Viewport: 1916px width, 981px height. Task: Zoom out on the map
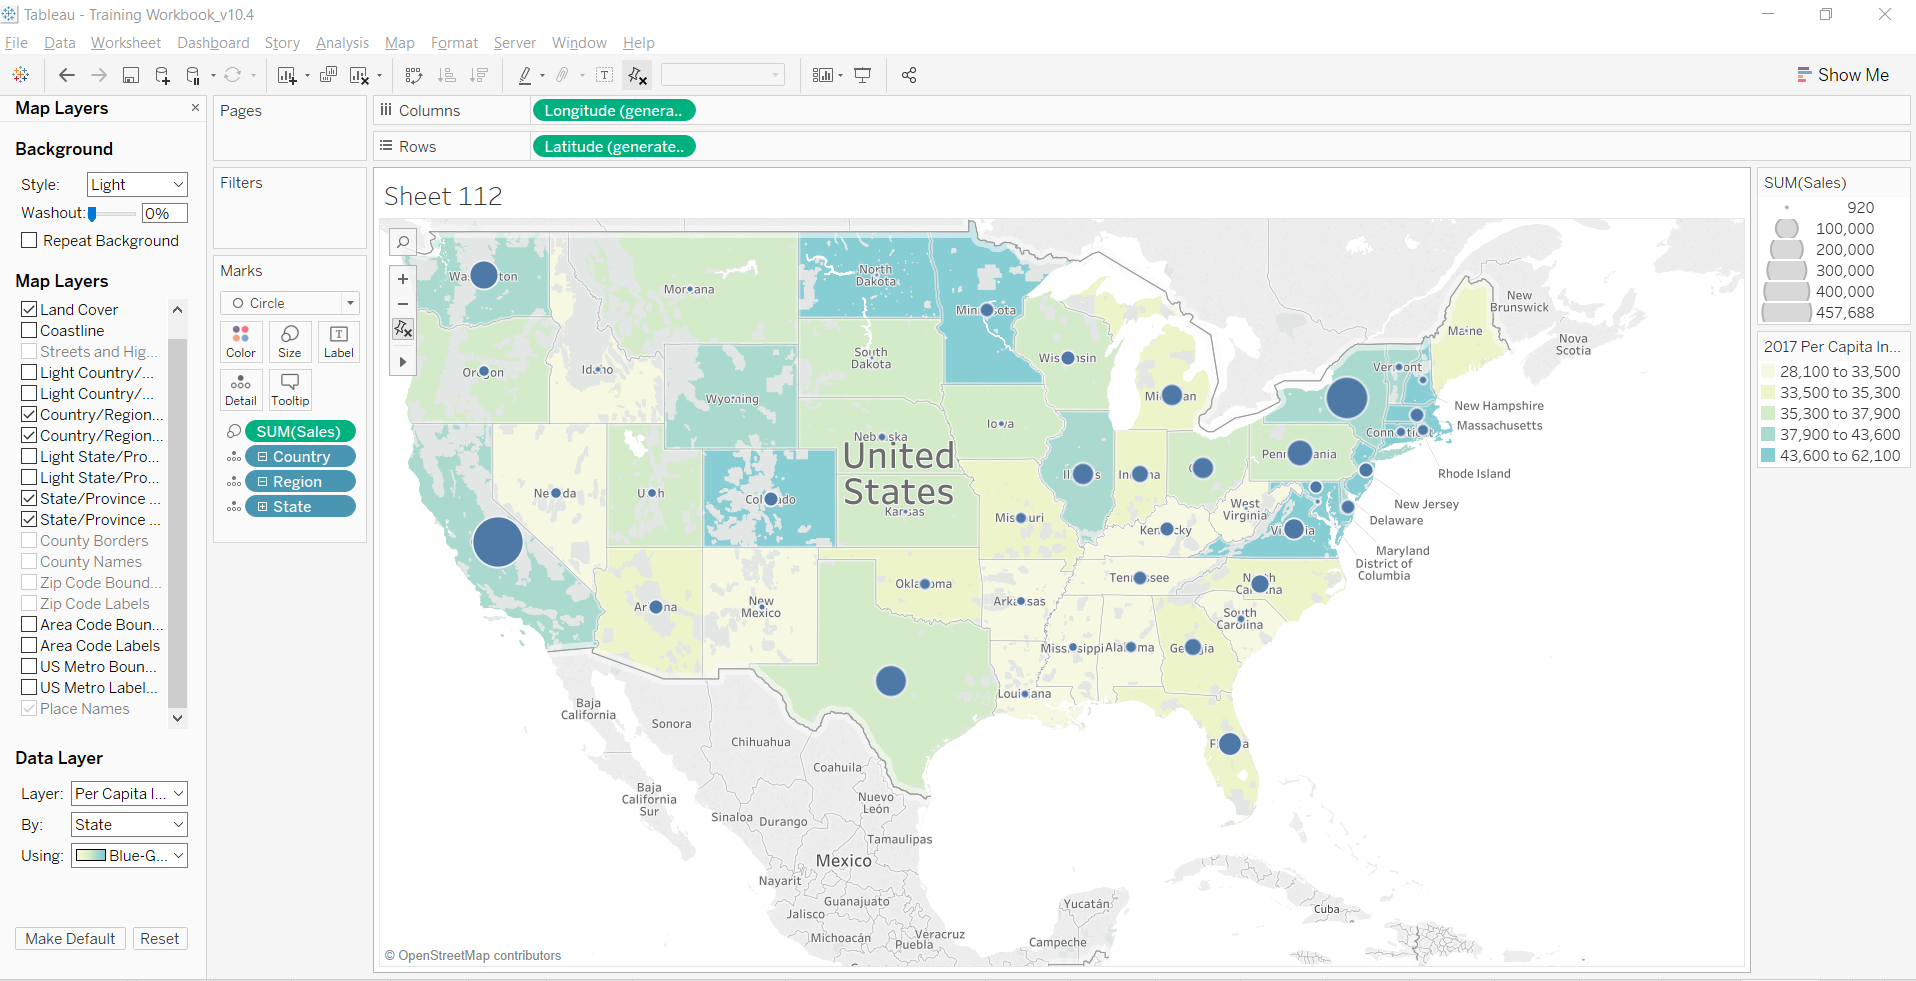(x=403, y=304)
